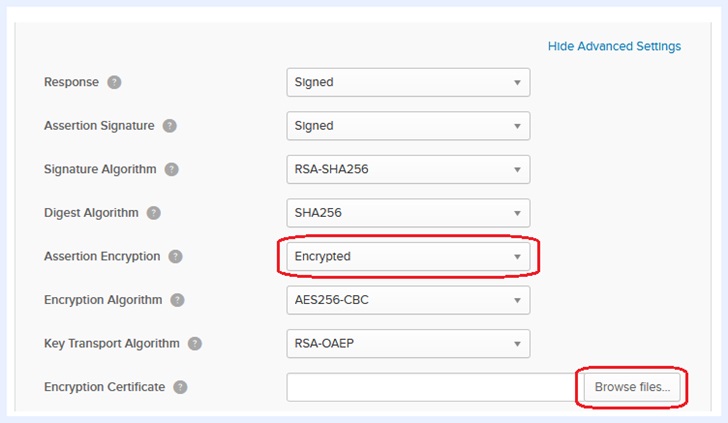
Task: Expand Encryption Algorithm AES256-CBC dropdown
Action: click(x=408, y=300)
